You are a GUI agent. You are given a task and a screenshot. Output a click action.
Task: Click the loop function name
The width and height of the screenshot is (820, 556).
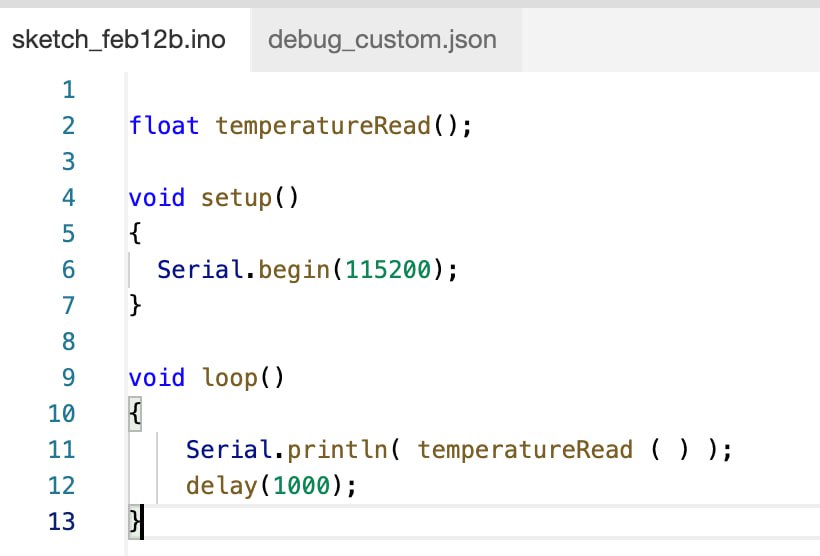229,378
